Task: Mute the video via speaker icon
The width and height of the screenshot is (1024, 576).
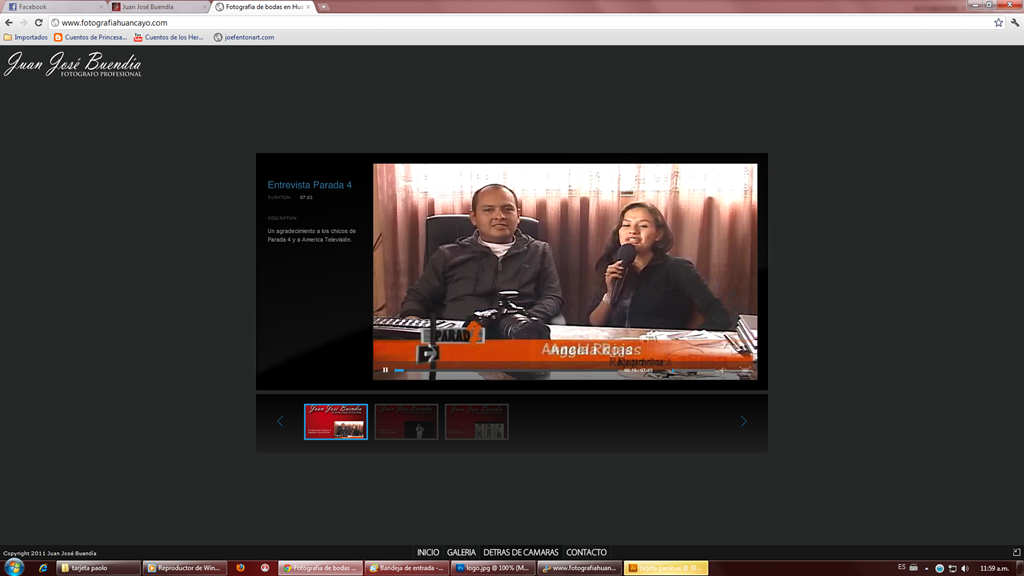Action: 722,370
